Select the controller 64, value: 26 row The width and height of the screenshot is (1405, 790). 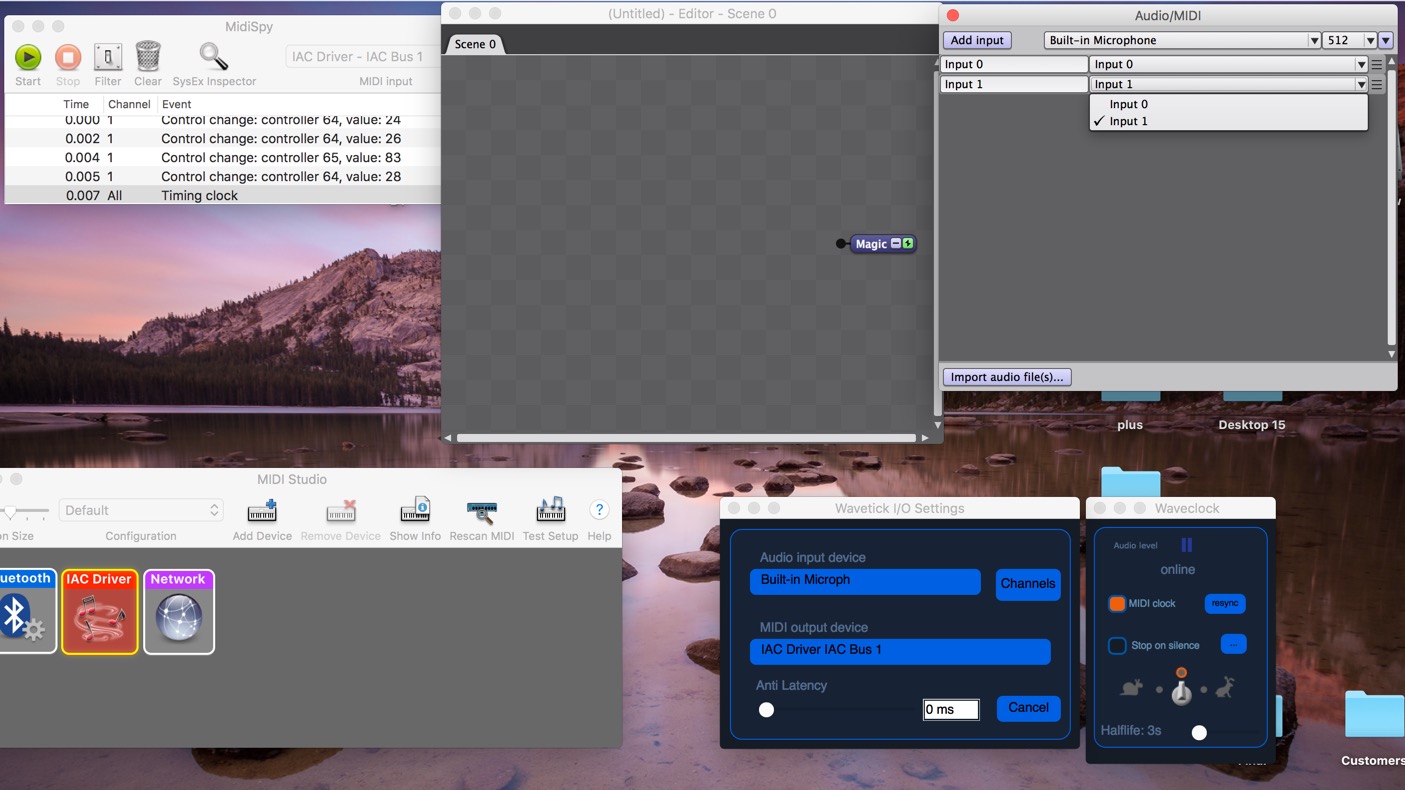point(222,139)
